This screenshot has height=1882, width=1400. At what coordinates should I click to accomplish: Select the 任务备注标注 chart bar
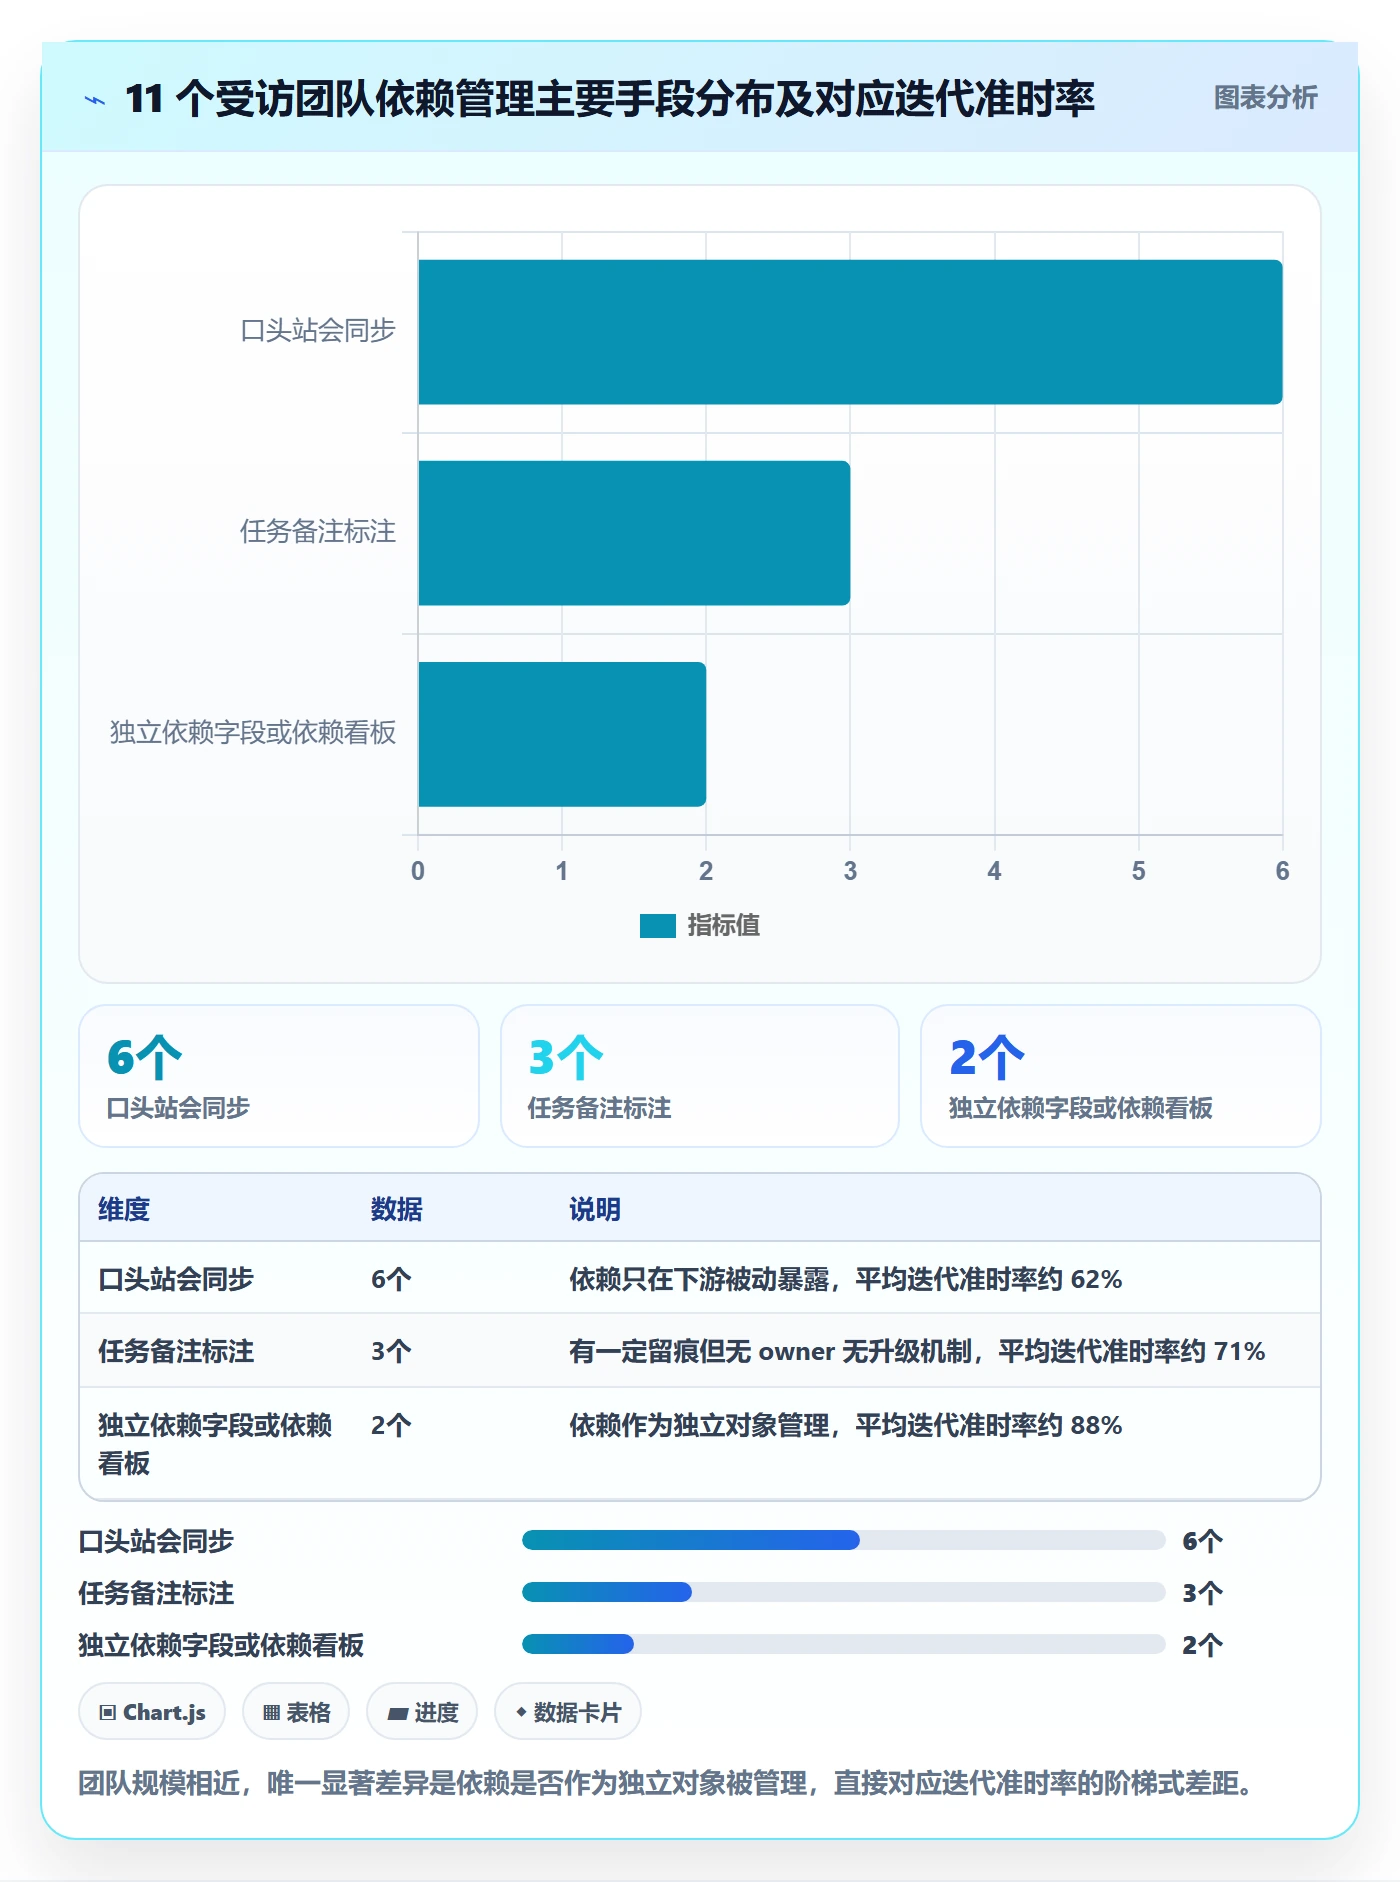point(634,533)
